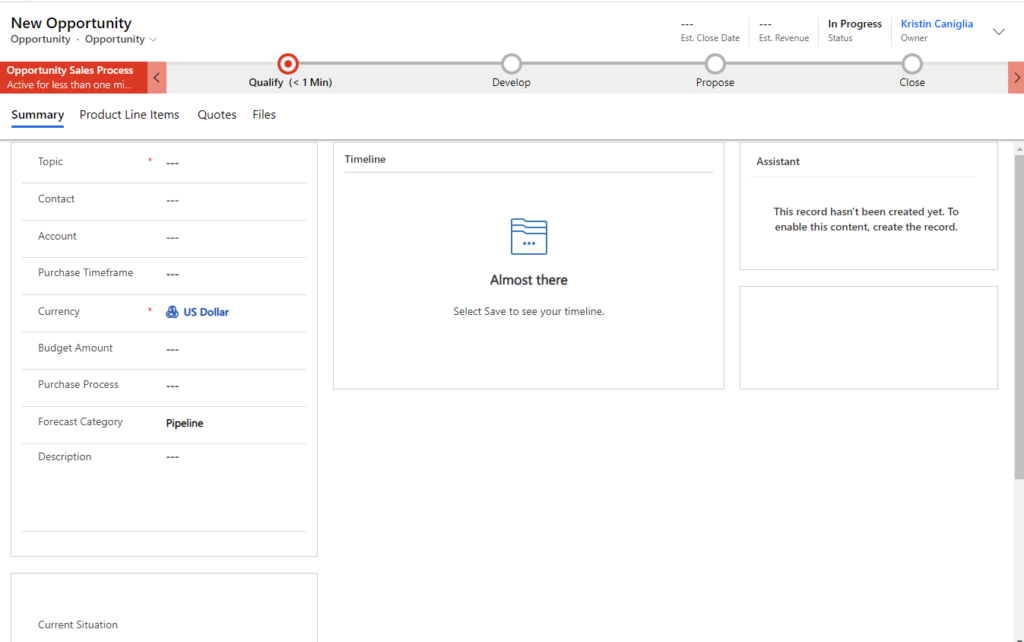The height and width of the screenshot is (642, 1024).
Task: Click the Almost there message
Action: pos(529,280)
